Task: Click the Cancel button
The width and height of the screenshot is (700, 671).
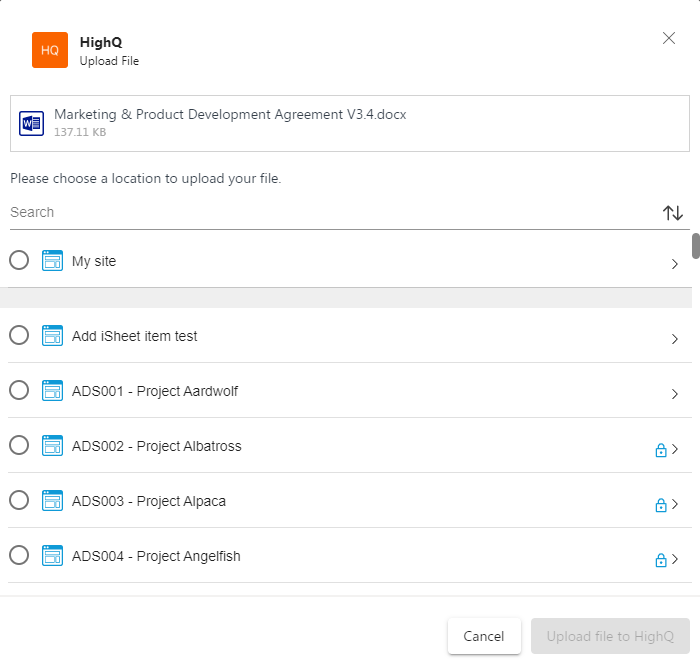Action: (x=484, y=636)
